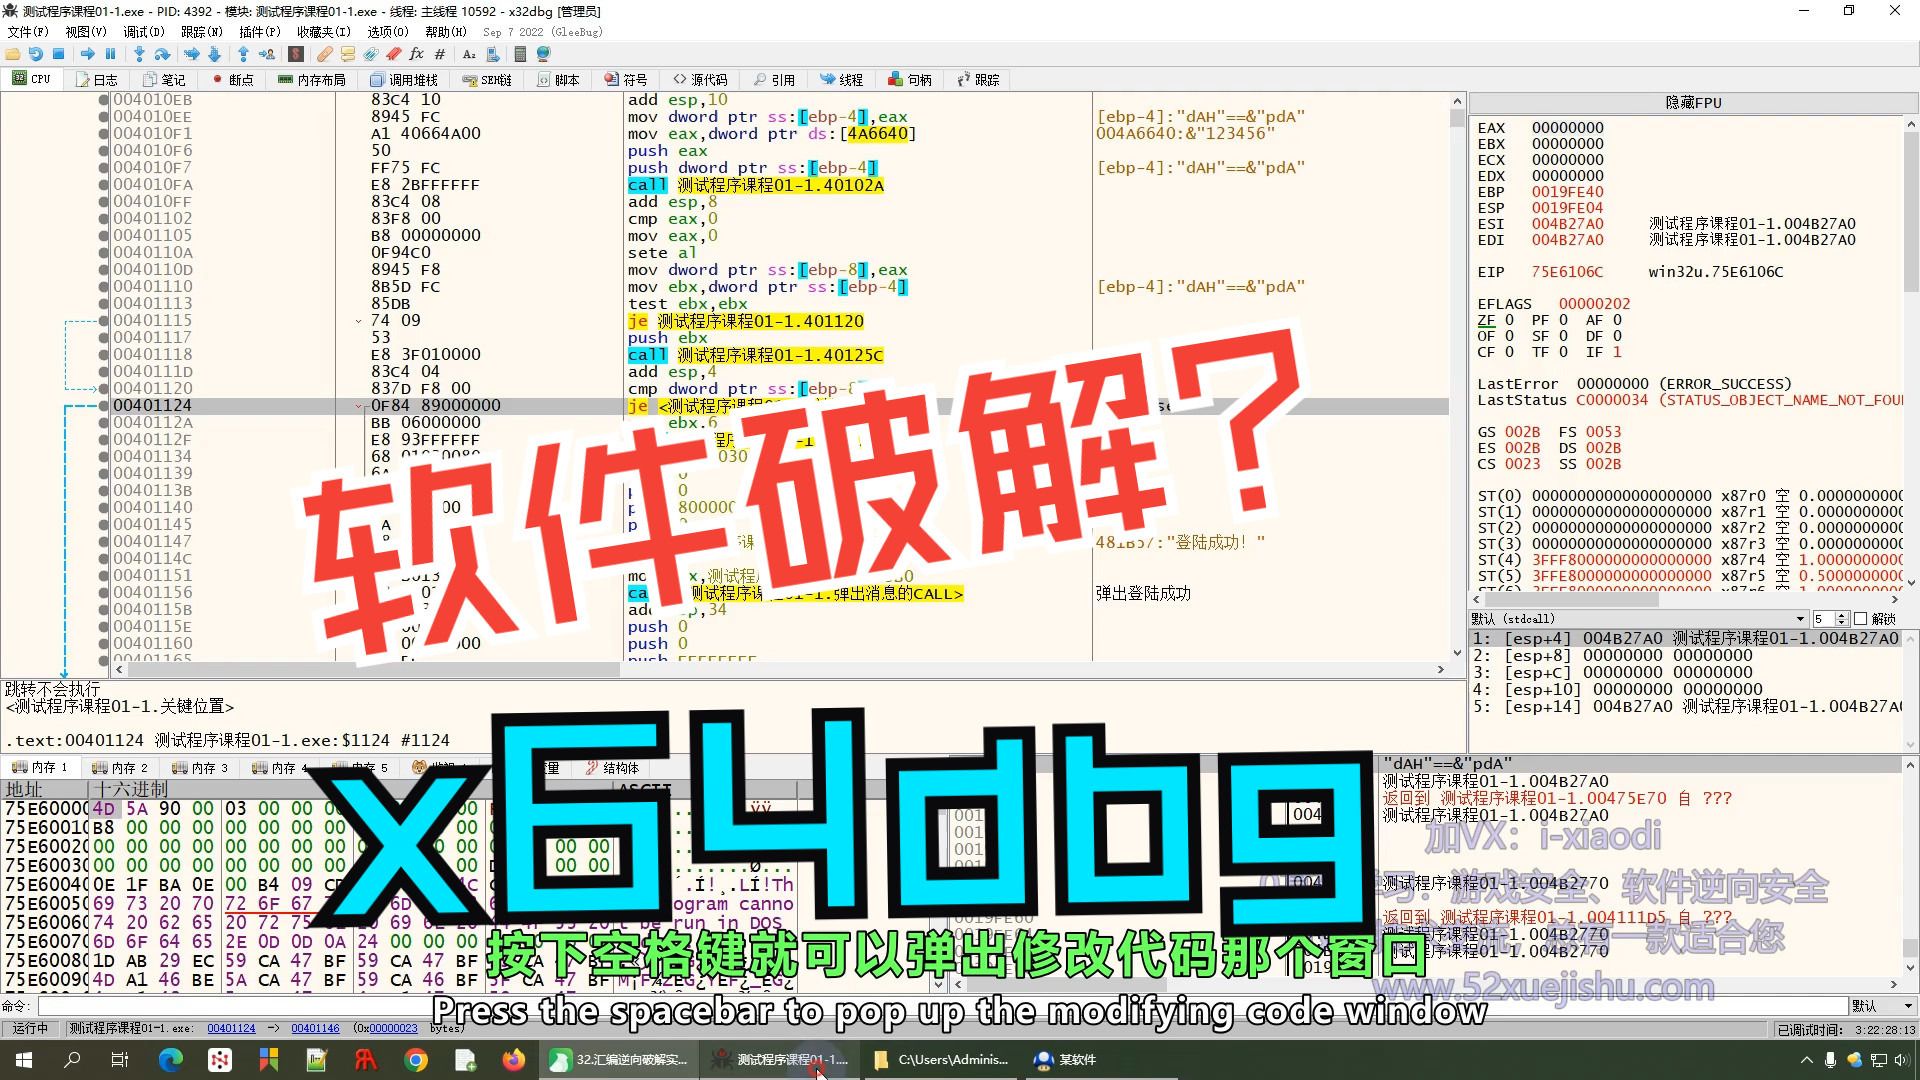1920x1080 pixels.
Task: Click the Open file folder toolbar icon
Action: (13, 54)
